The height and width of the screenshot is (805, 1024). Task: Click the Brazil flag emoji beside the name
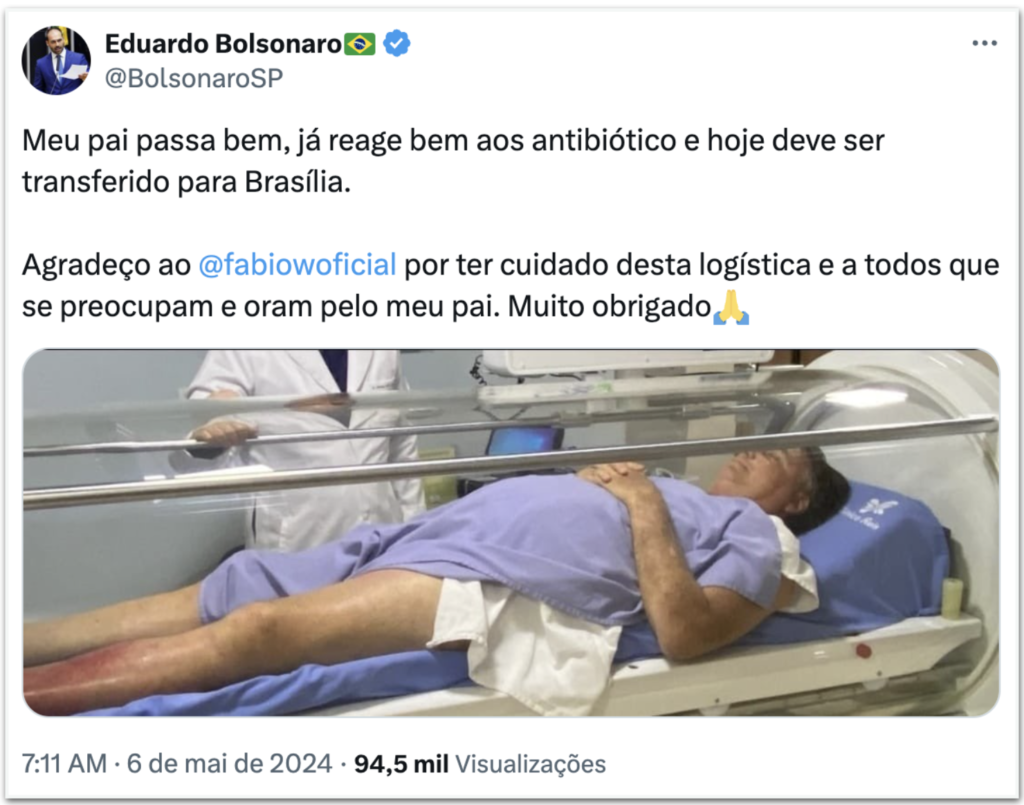pos(360,44)
